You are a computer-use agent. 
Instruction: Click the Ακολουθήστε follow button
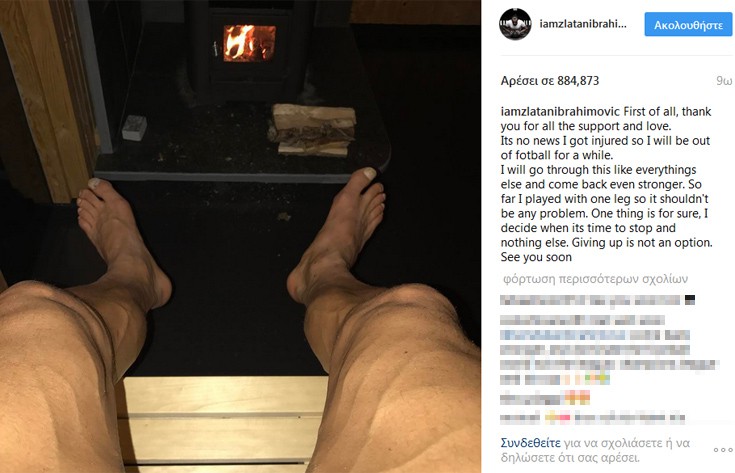coord(688,24)
